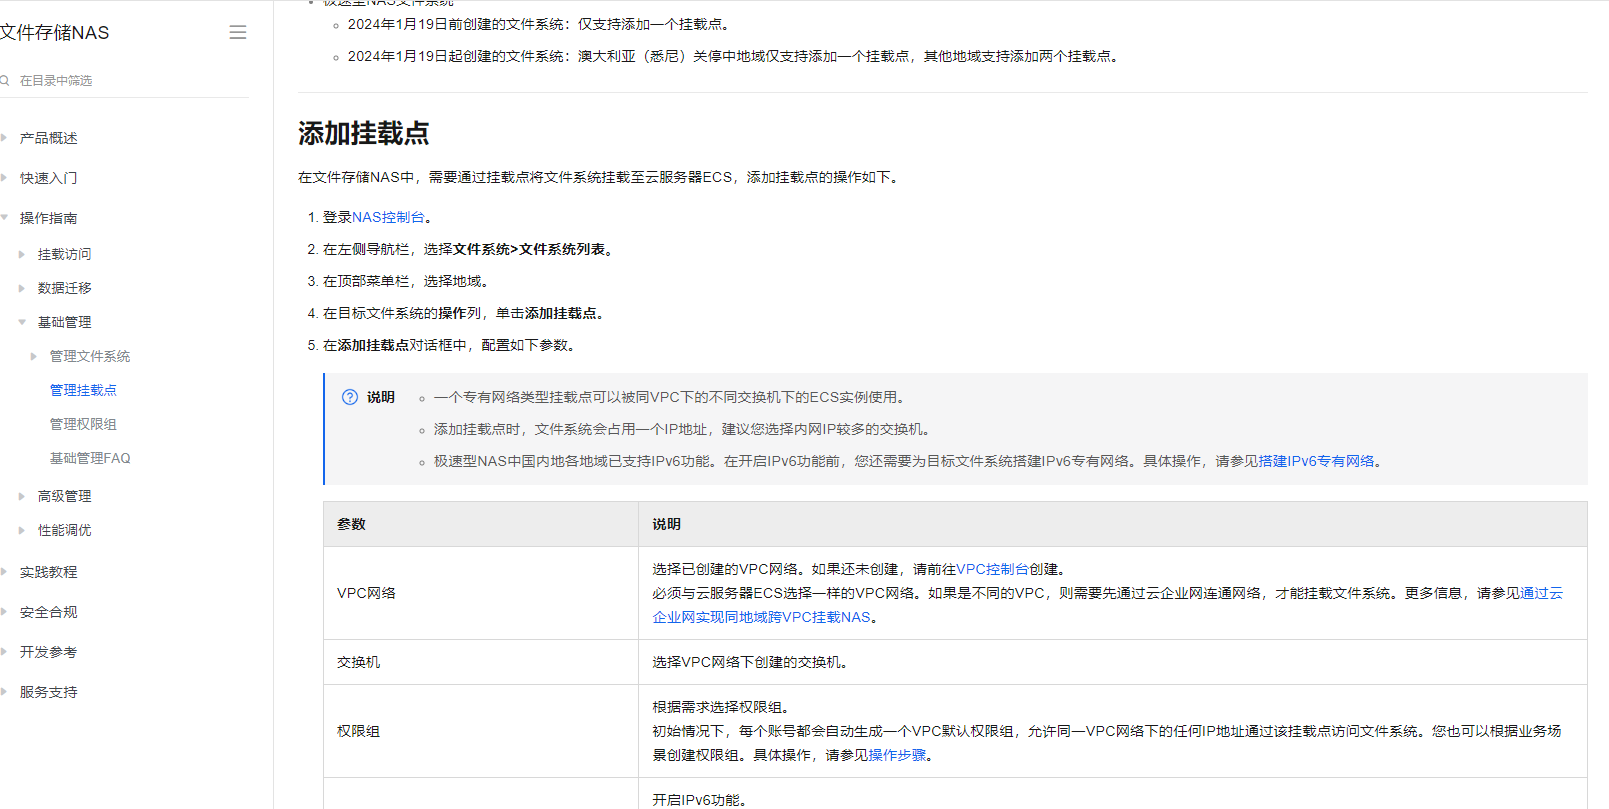Viewport: 1609px width, 809px height.
Task: Expand the 高级管理 arrow
Action: tap(22, 496)
